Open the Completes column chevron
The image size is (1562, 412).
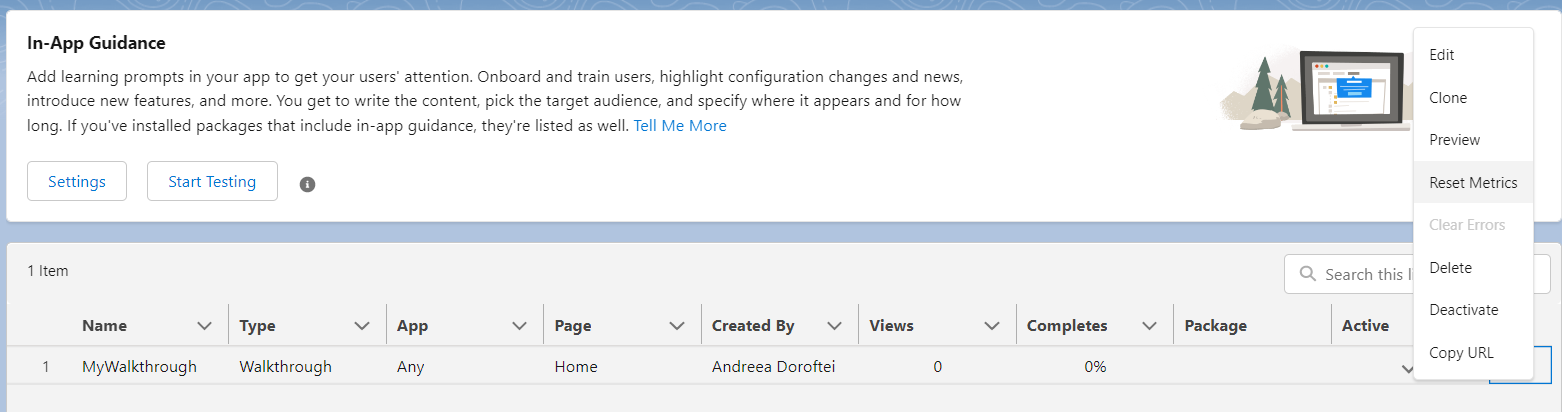pos(1150,326)
